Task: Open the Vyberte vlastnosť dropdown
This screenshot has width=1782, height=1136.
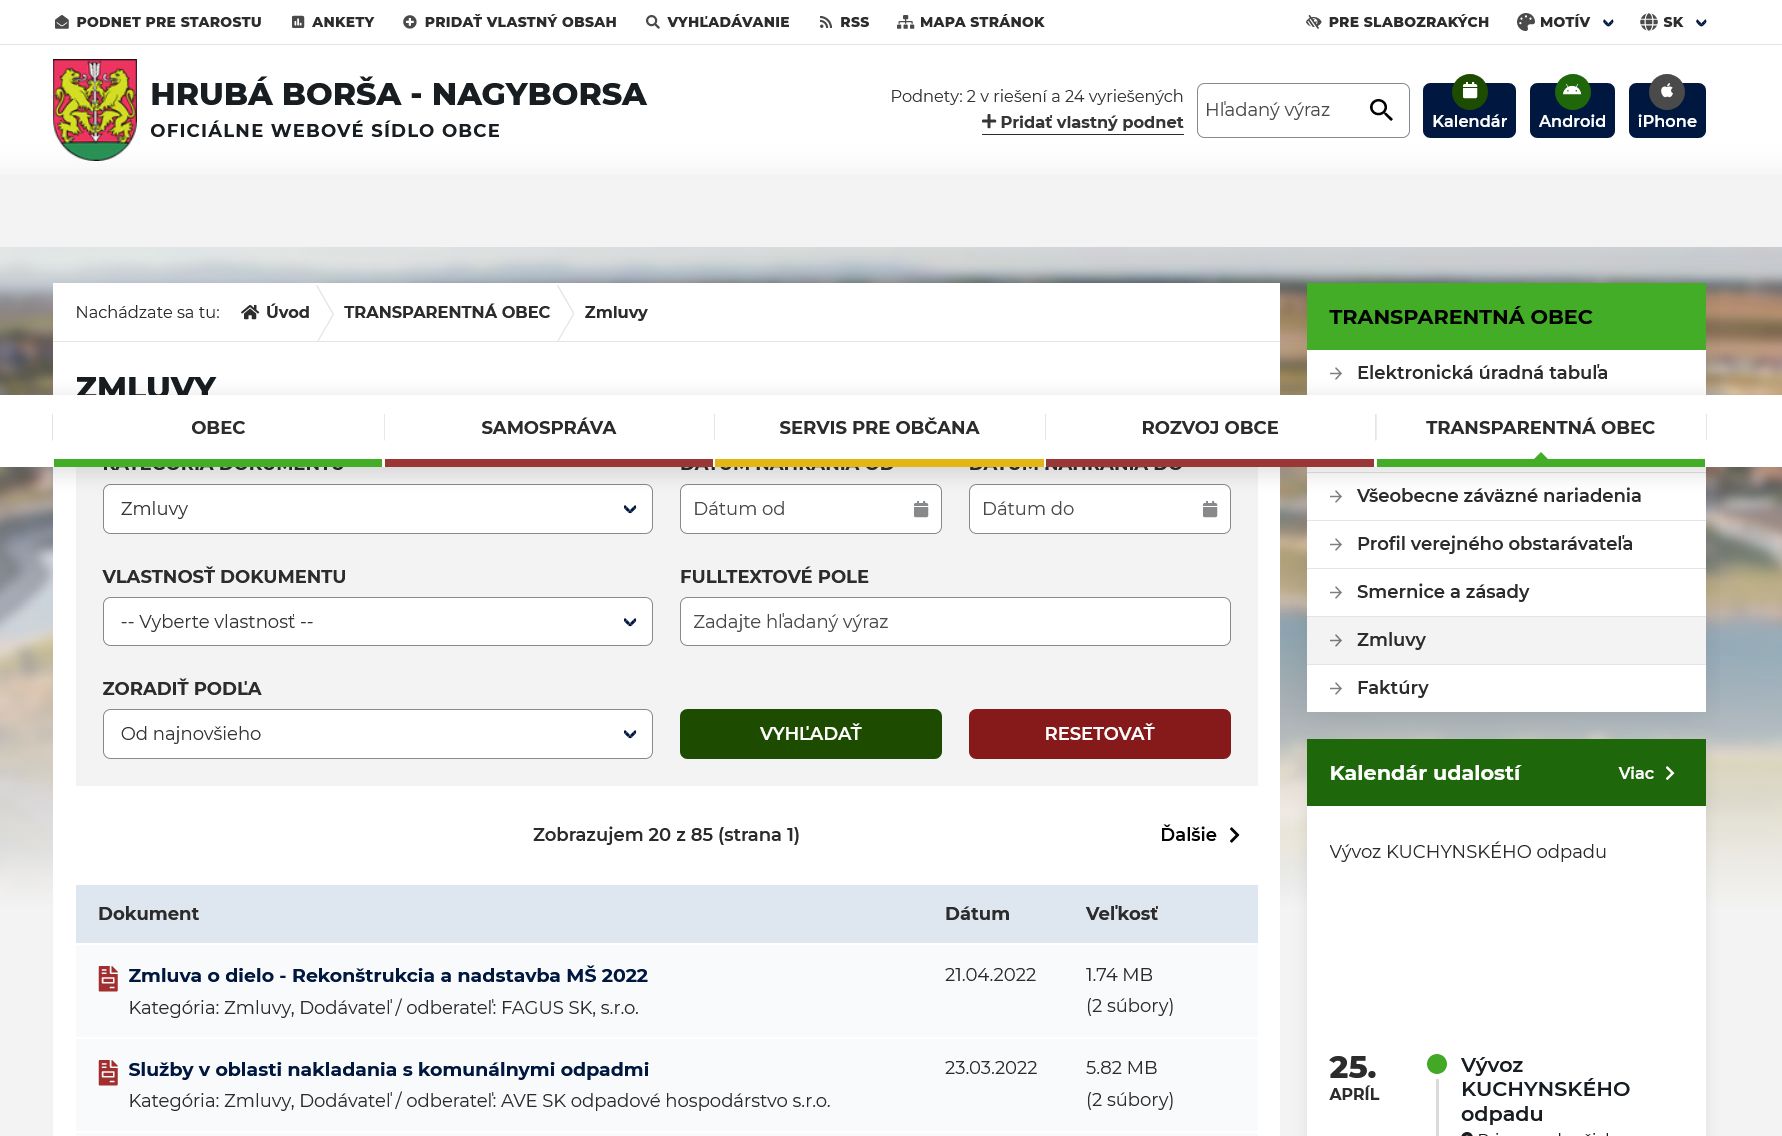Action: 377,622
